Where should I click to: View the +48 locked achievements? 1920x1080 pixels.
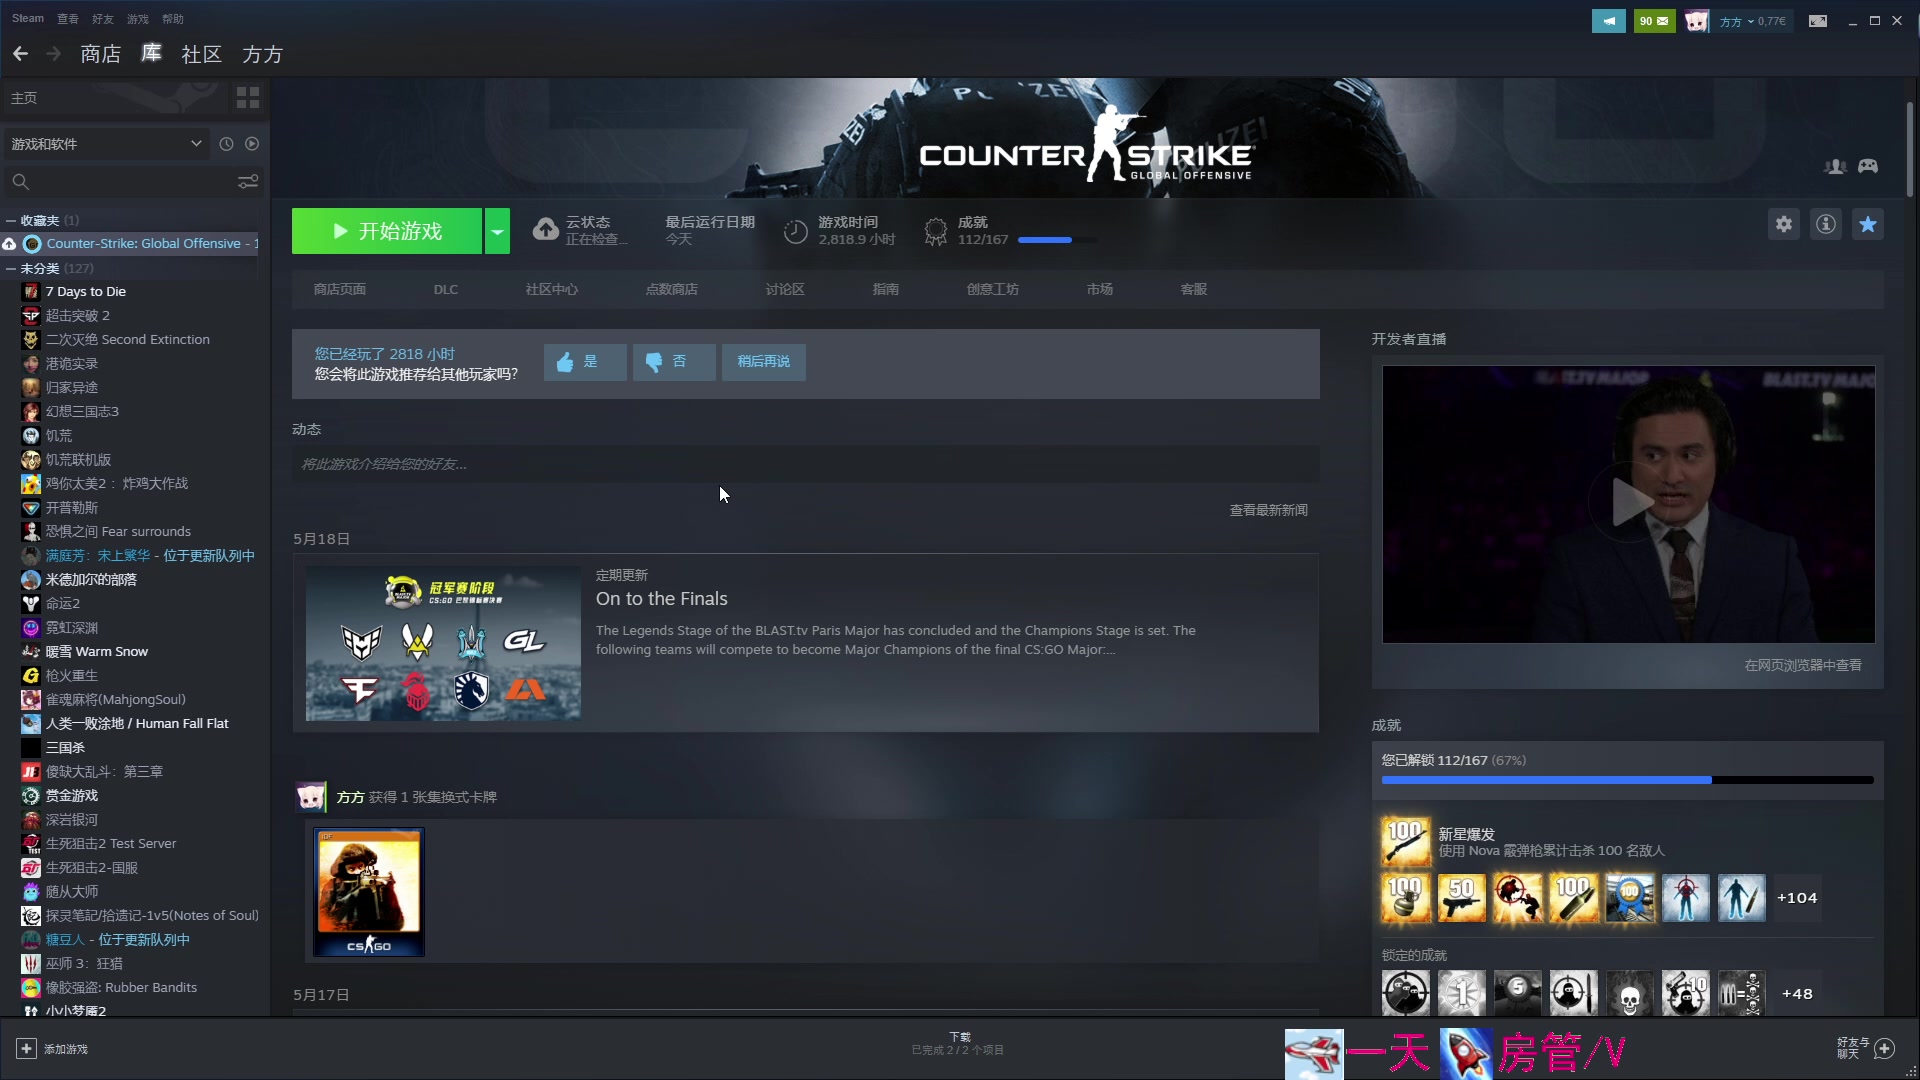pos(1797,993)
